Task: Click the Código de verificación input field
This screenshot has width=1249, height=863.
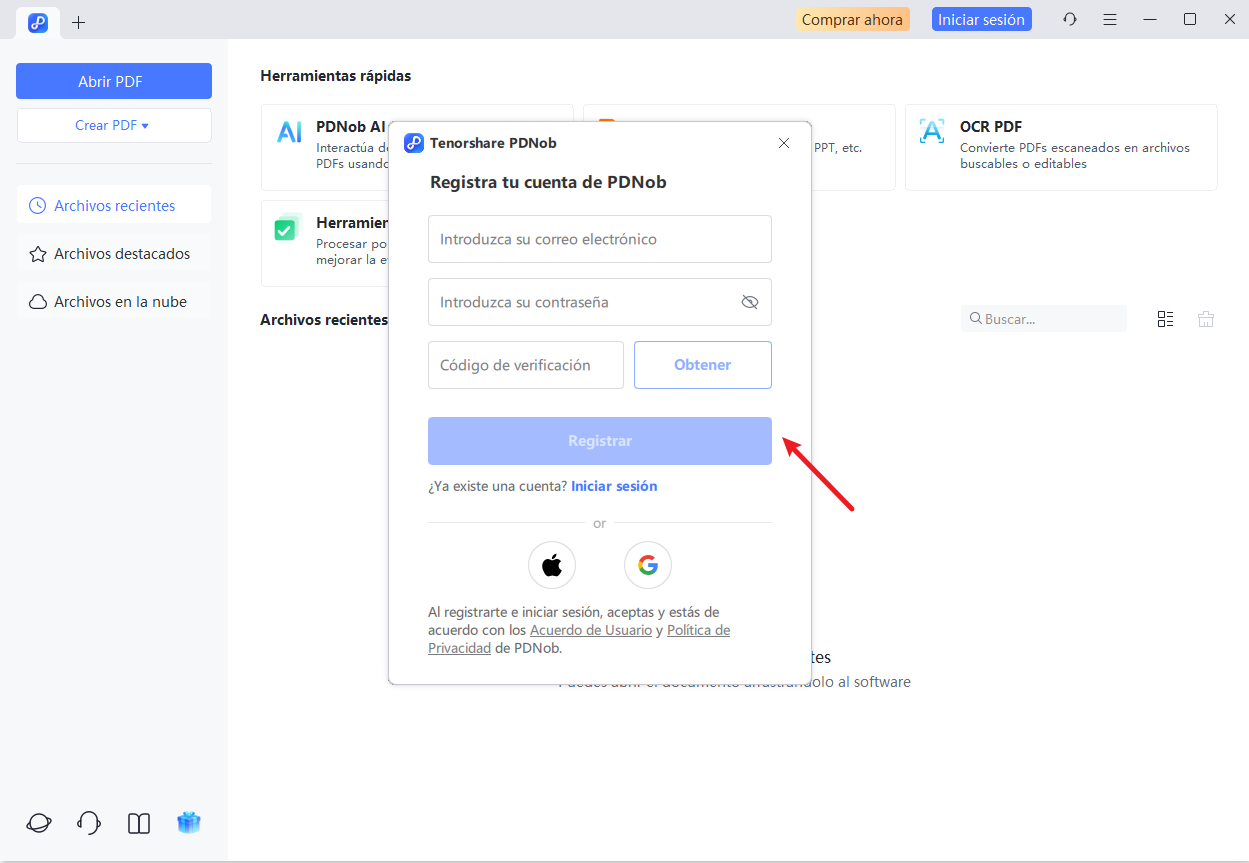Action: point(525,364)
